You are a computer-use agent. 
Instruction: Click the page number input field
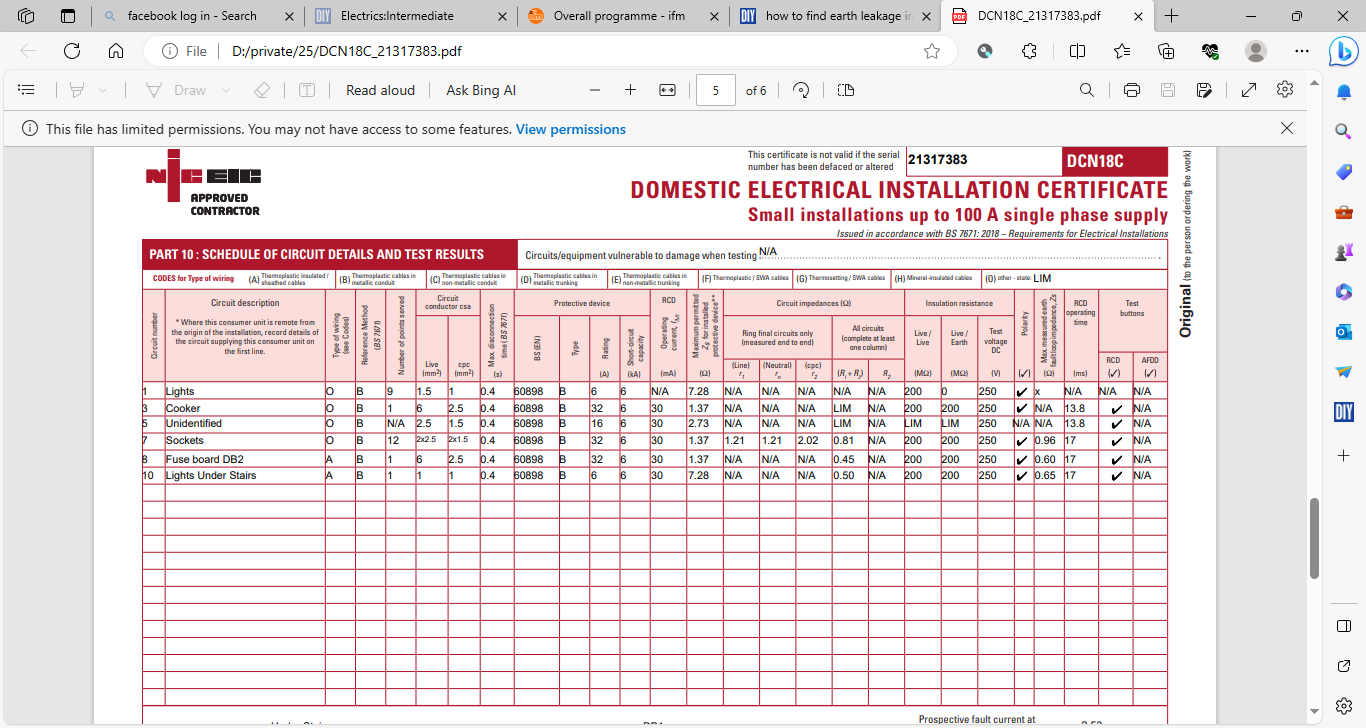(x=716, y=90)
